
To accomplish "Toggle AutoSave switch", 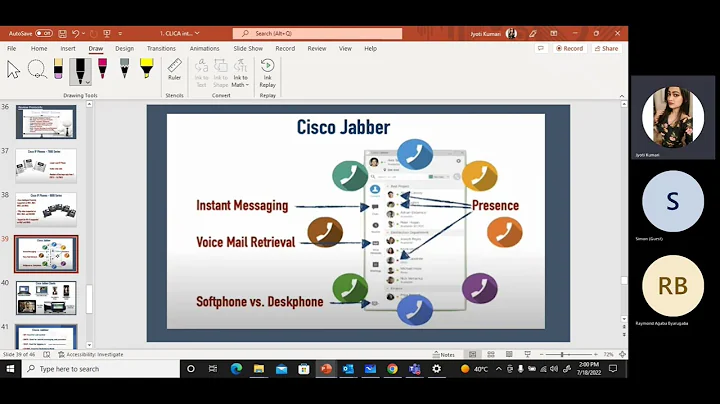I will coord(44,34).
